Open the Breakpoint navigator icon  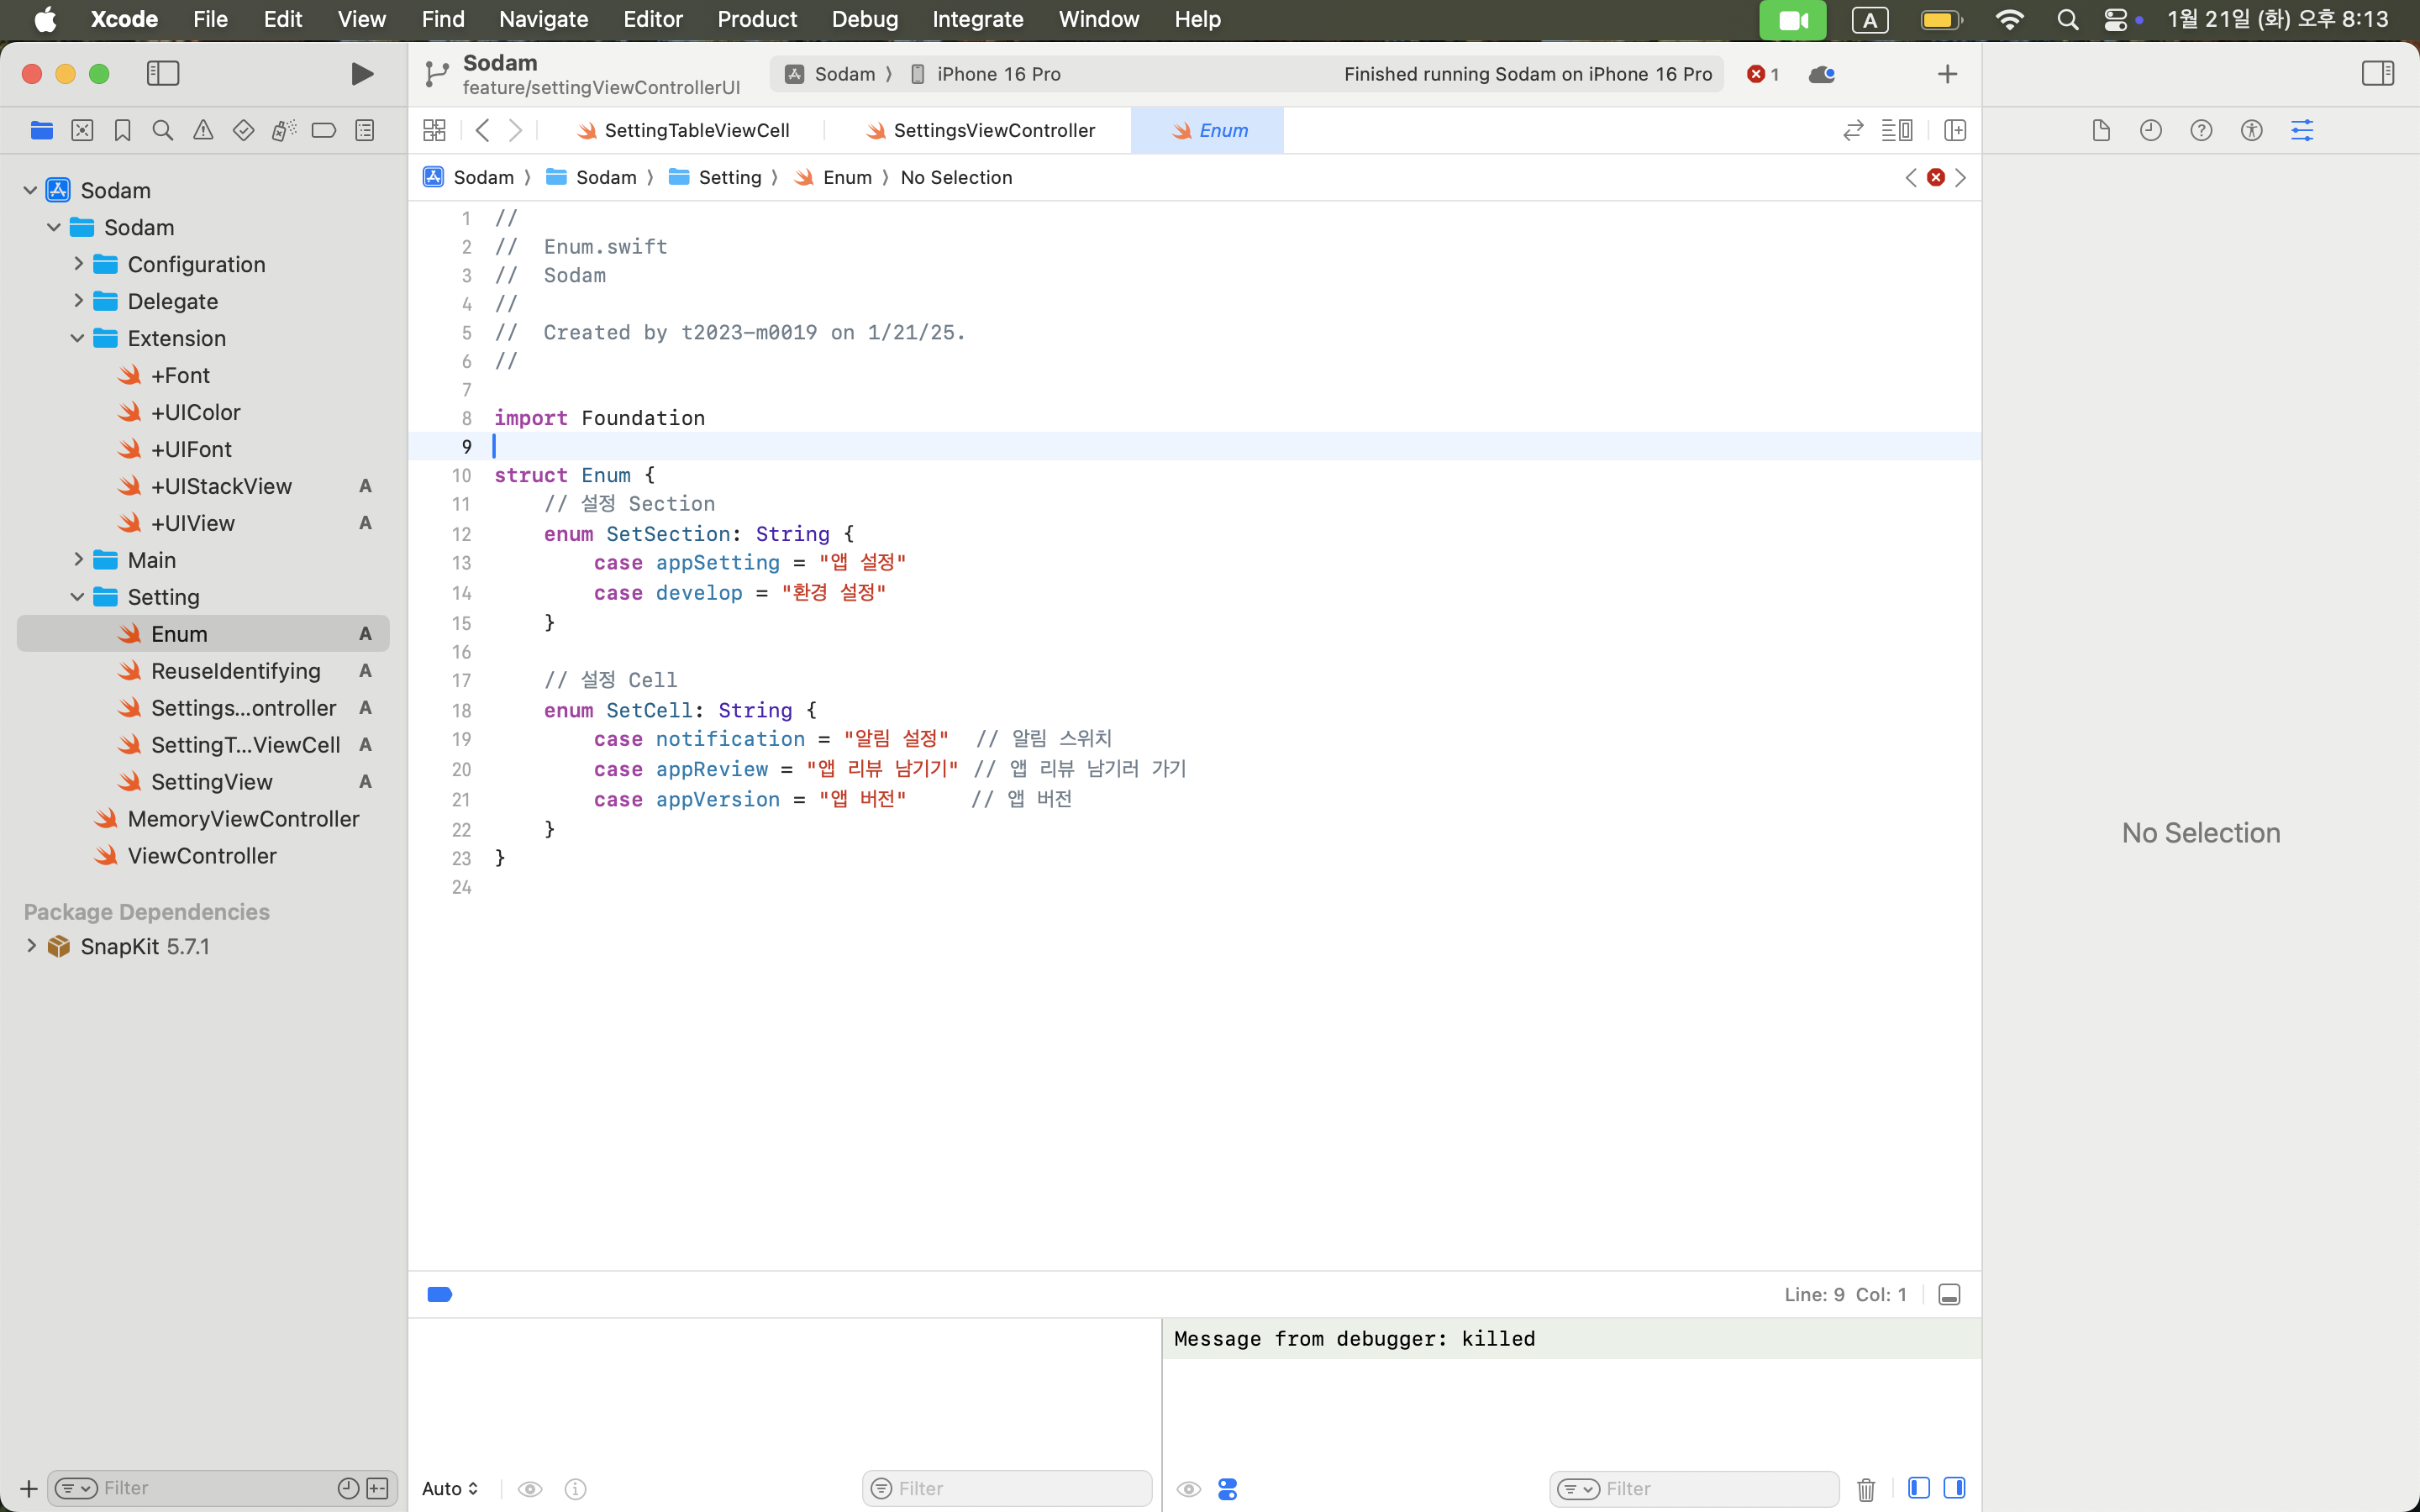323,130
